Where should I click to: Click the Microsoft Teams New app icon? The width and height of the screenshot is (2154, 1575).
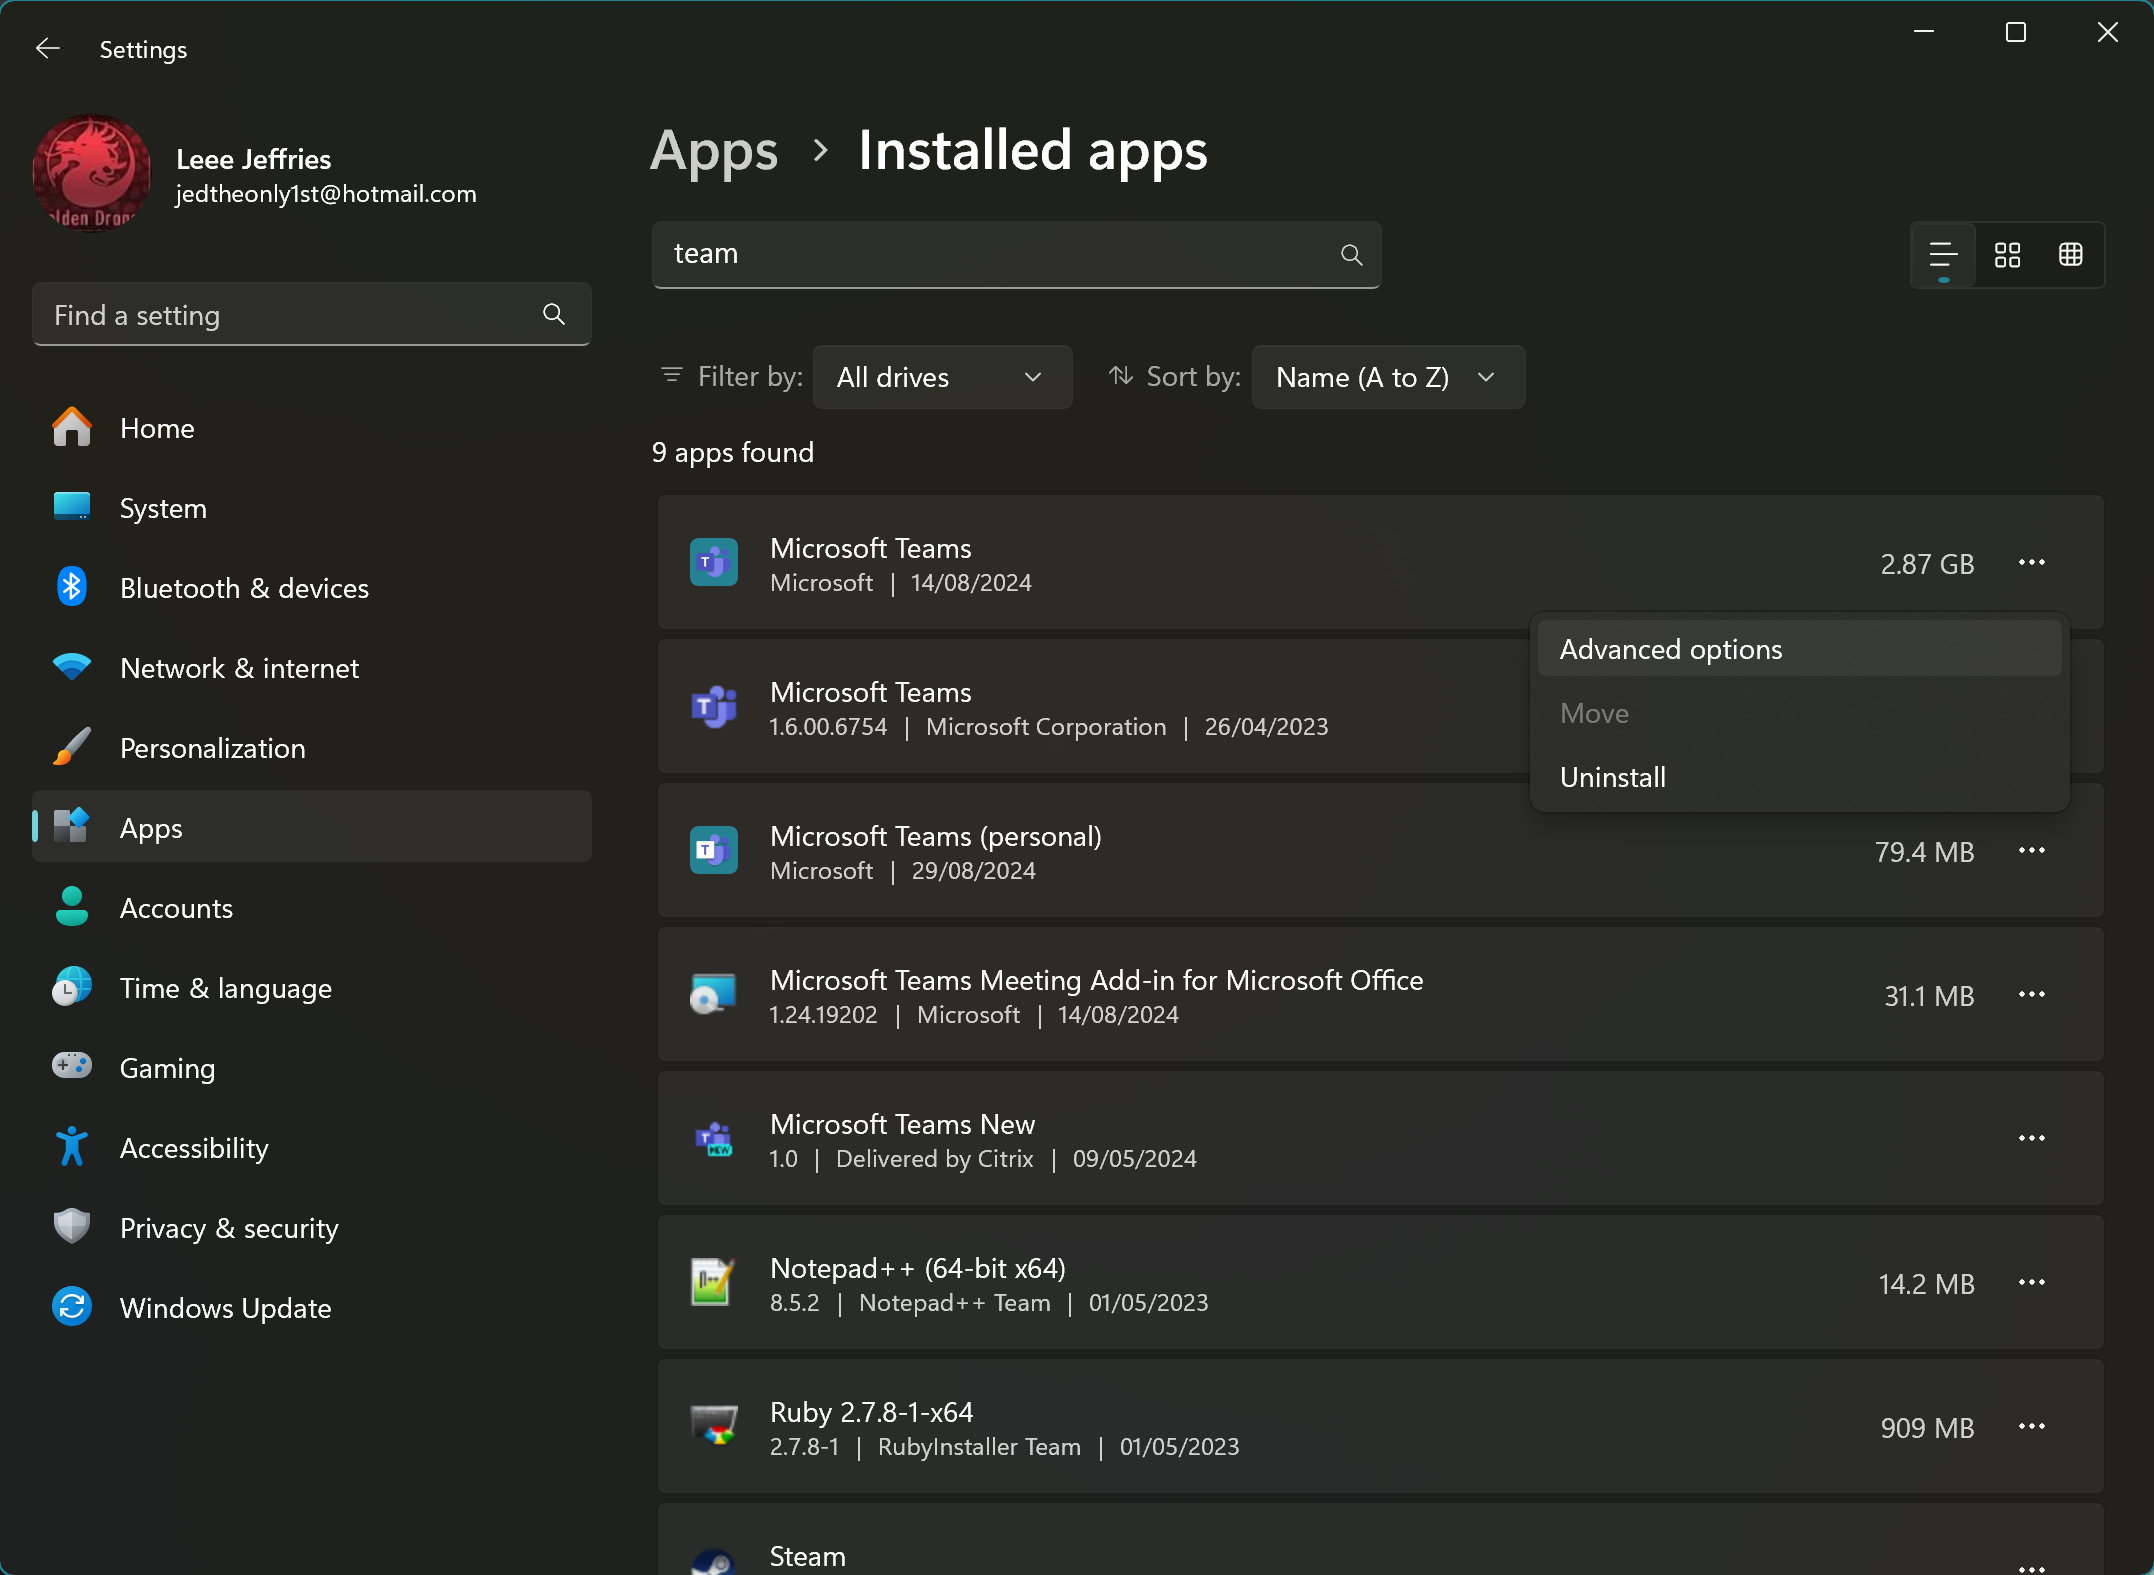(x=714, y=1139)
